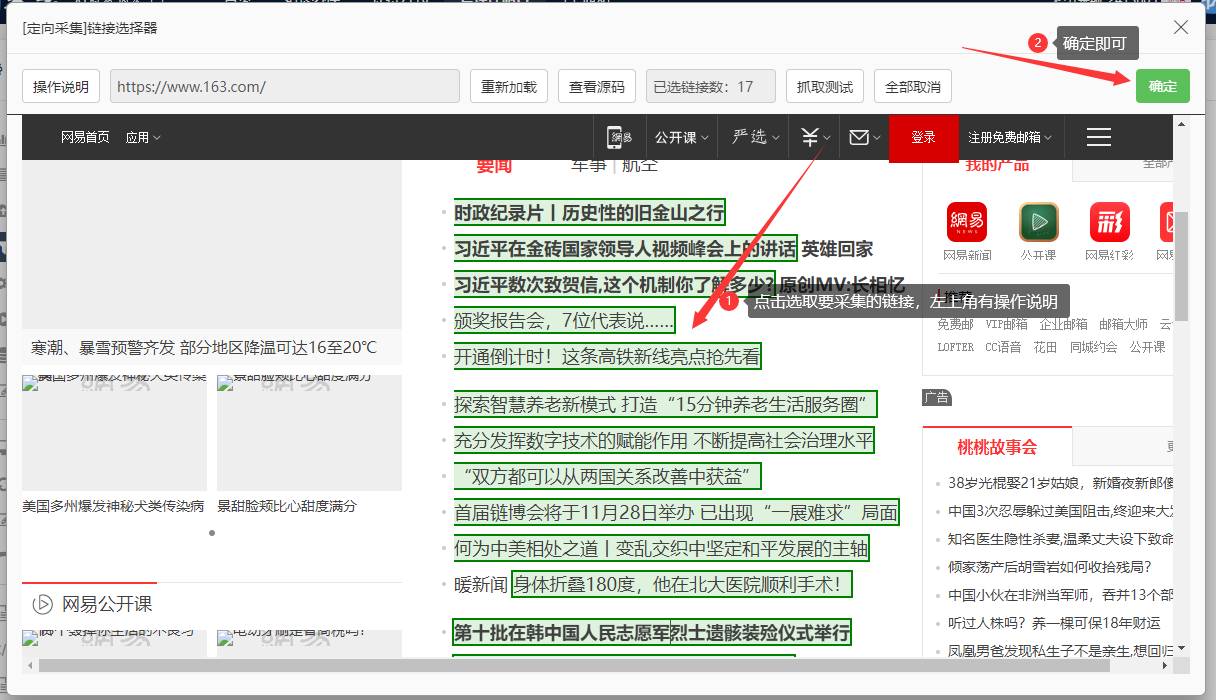This screenshot has width=1216, height=700.
Task: Select link 身体折叠180度，他在北大医院顺利手术
Action: pyautogui.click(x=682, y=584)
